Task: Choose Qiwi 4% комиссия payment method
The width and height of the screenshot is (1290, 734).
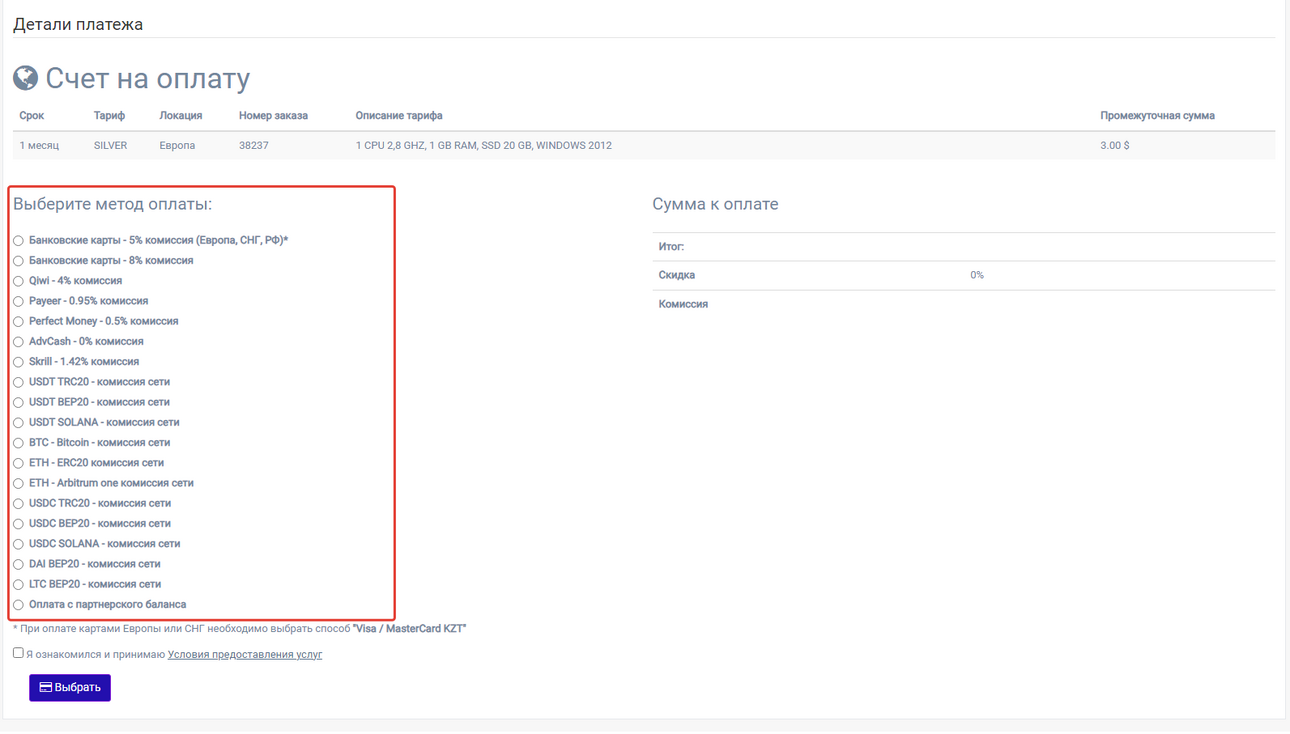Action: coord(18,281)
